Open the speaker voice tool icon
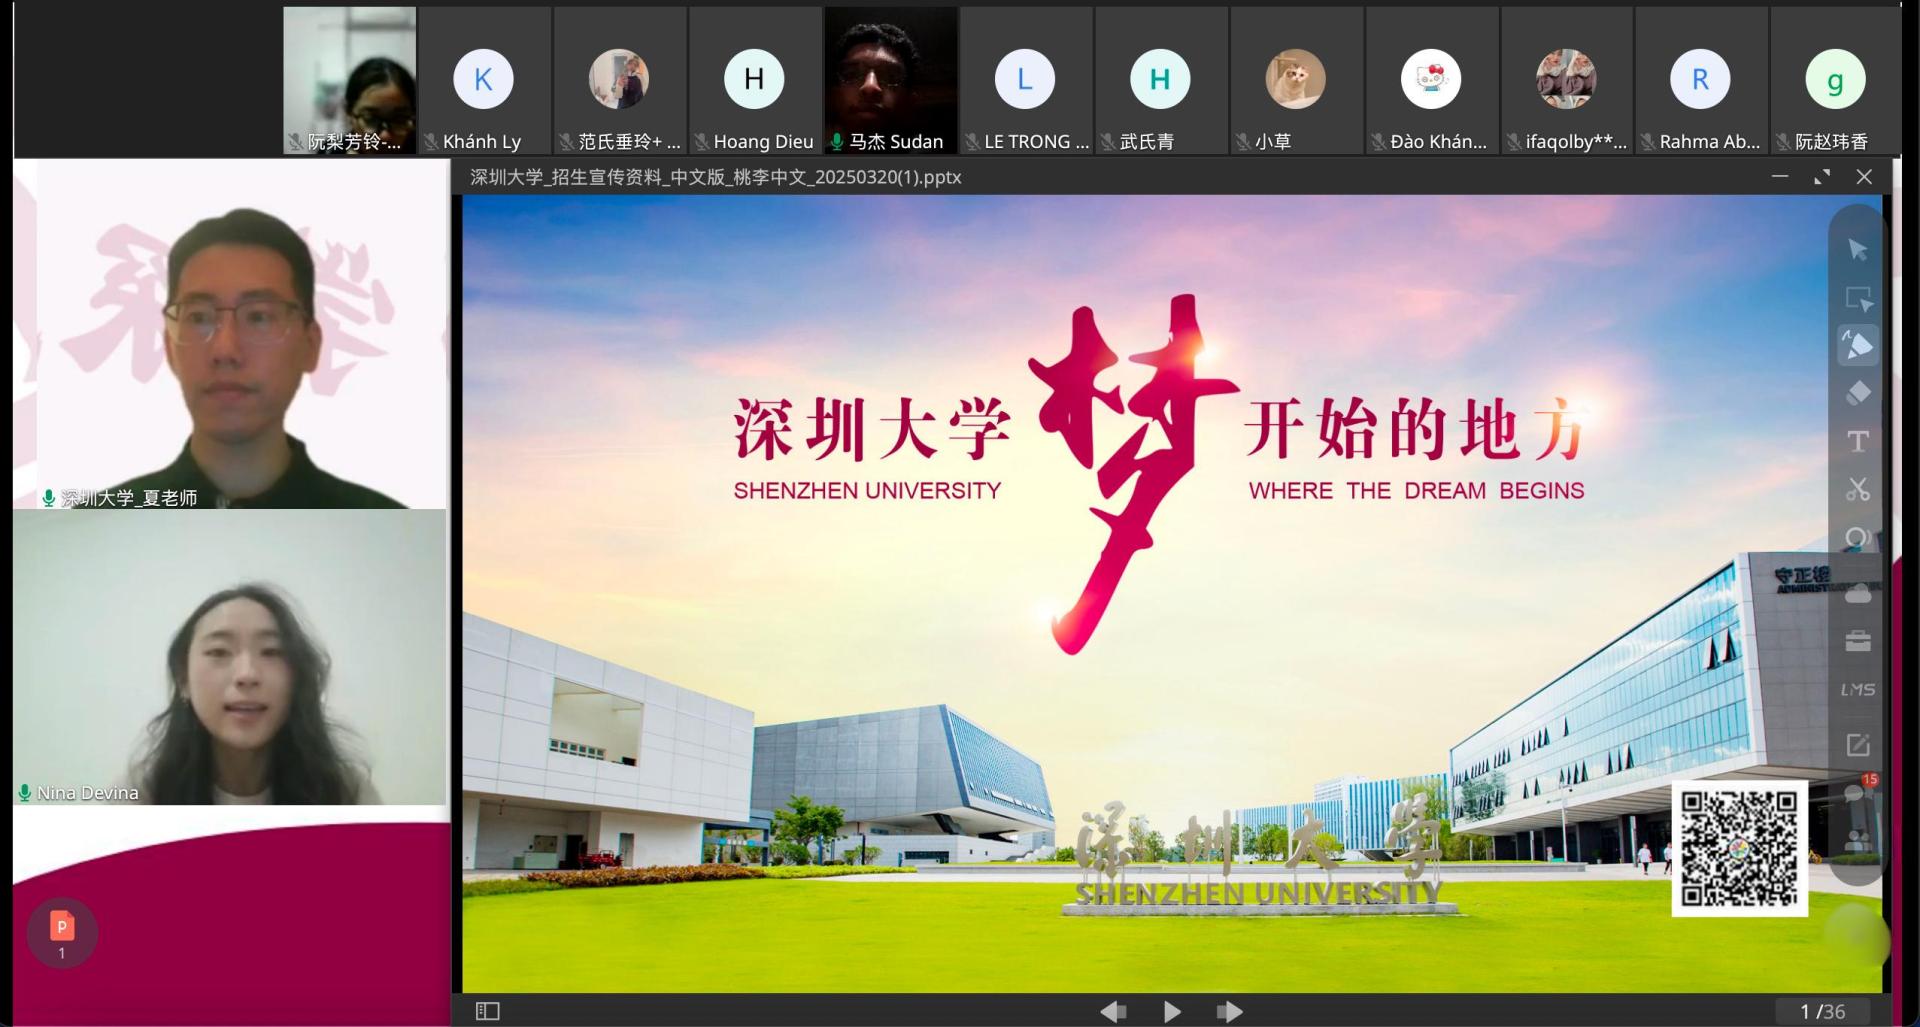The height and width of the screenshot is (1027, 1920). pyautogui.click(x=1858, y=538)
